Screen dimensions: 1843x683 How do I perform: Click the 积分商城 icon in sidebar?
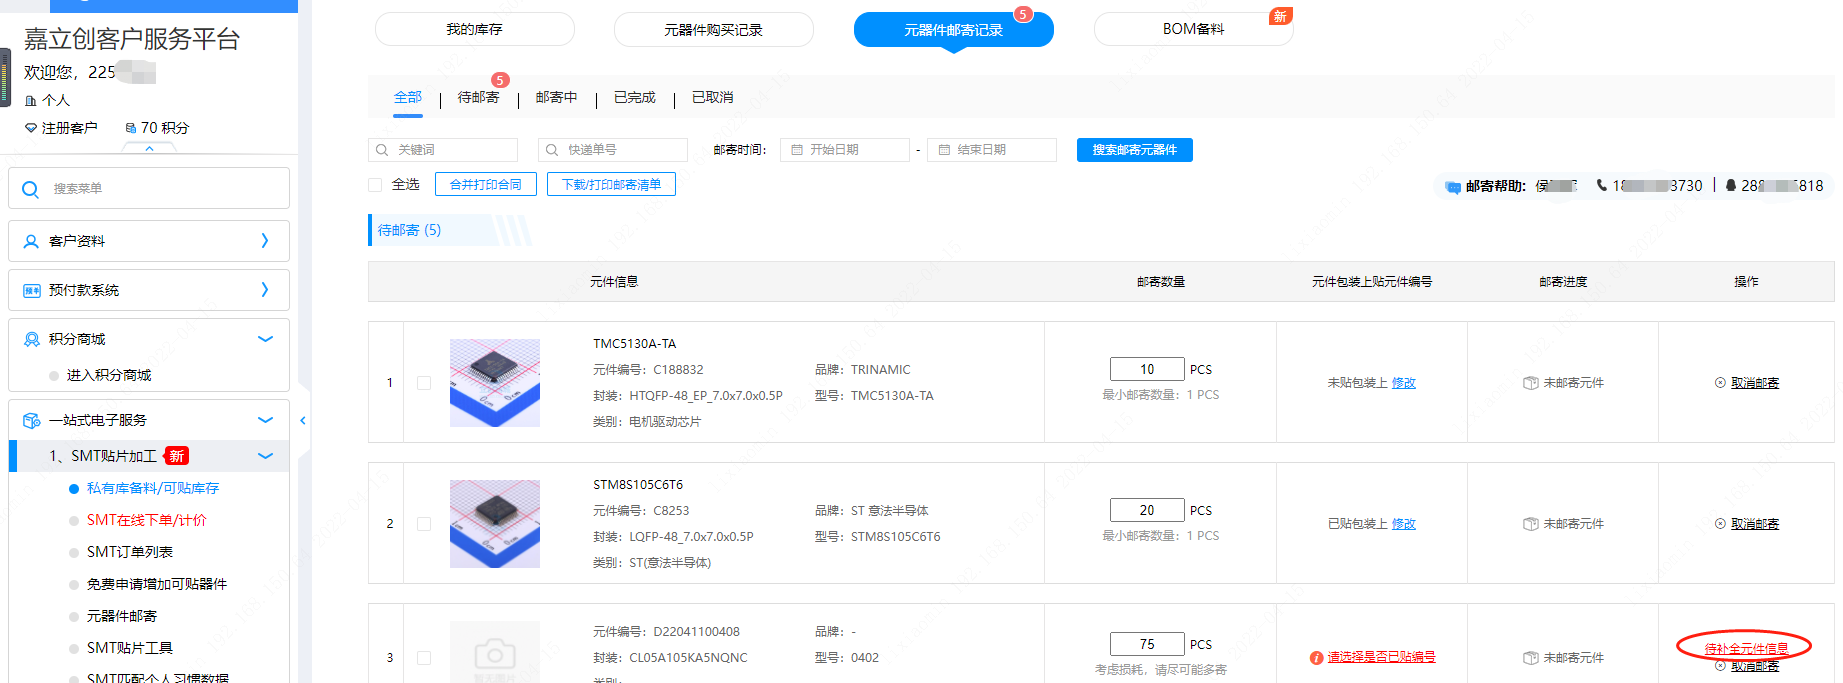click(31, 339)
